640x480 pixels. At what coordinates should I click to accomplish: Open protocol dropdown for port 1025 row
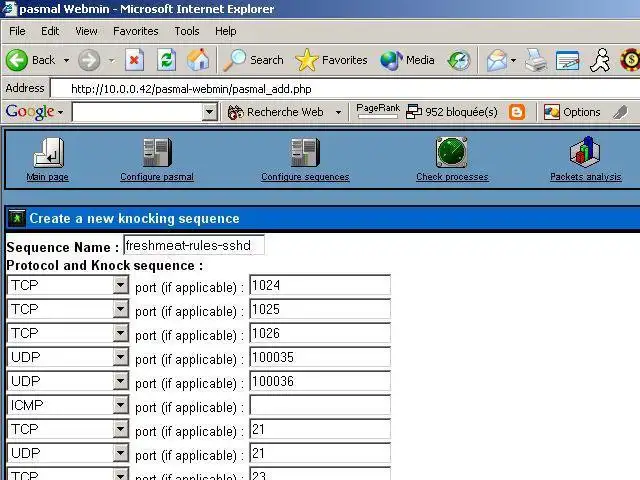click(x=121, y=309)
